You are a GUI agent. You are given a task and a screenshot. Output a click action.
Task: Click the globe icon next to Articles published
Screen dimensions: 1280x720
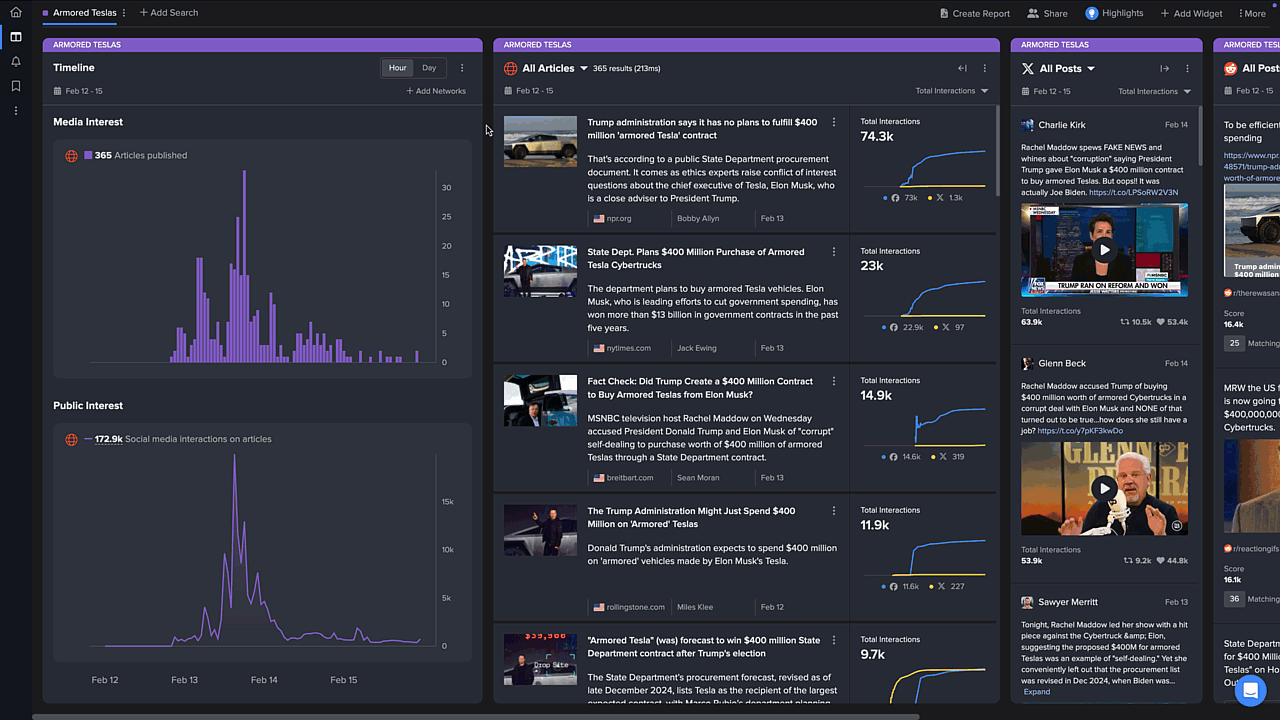(x=71, y=156)
